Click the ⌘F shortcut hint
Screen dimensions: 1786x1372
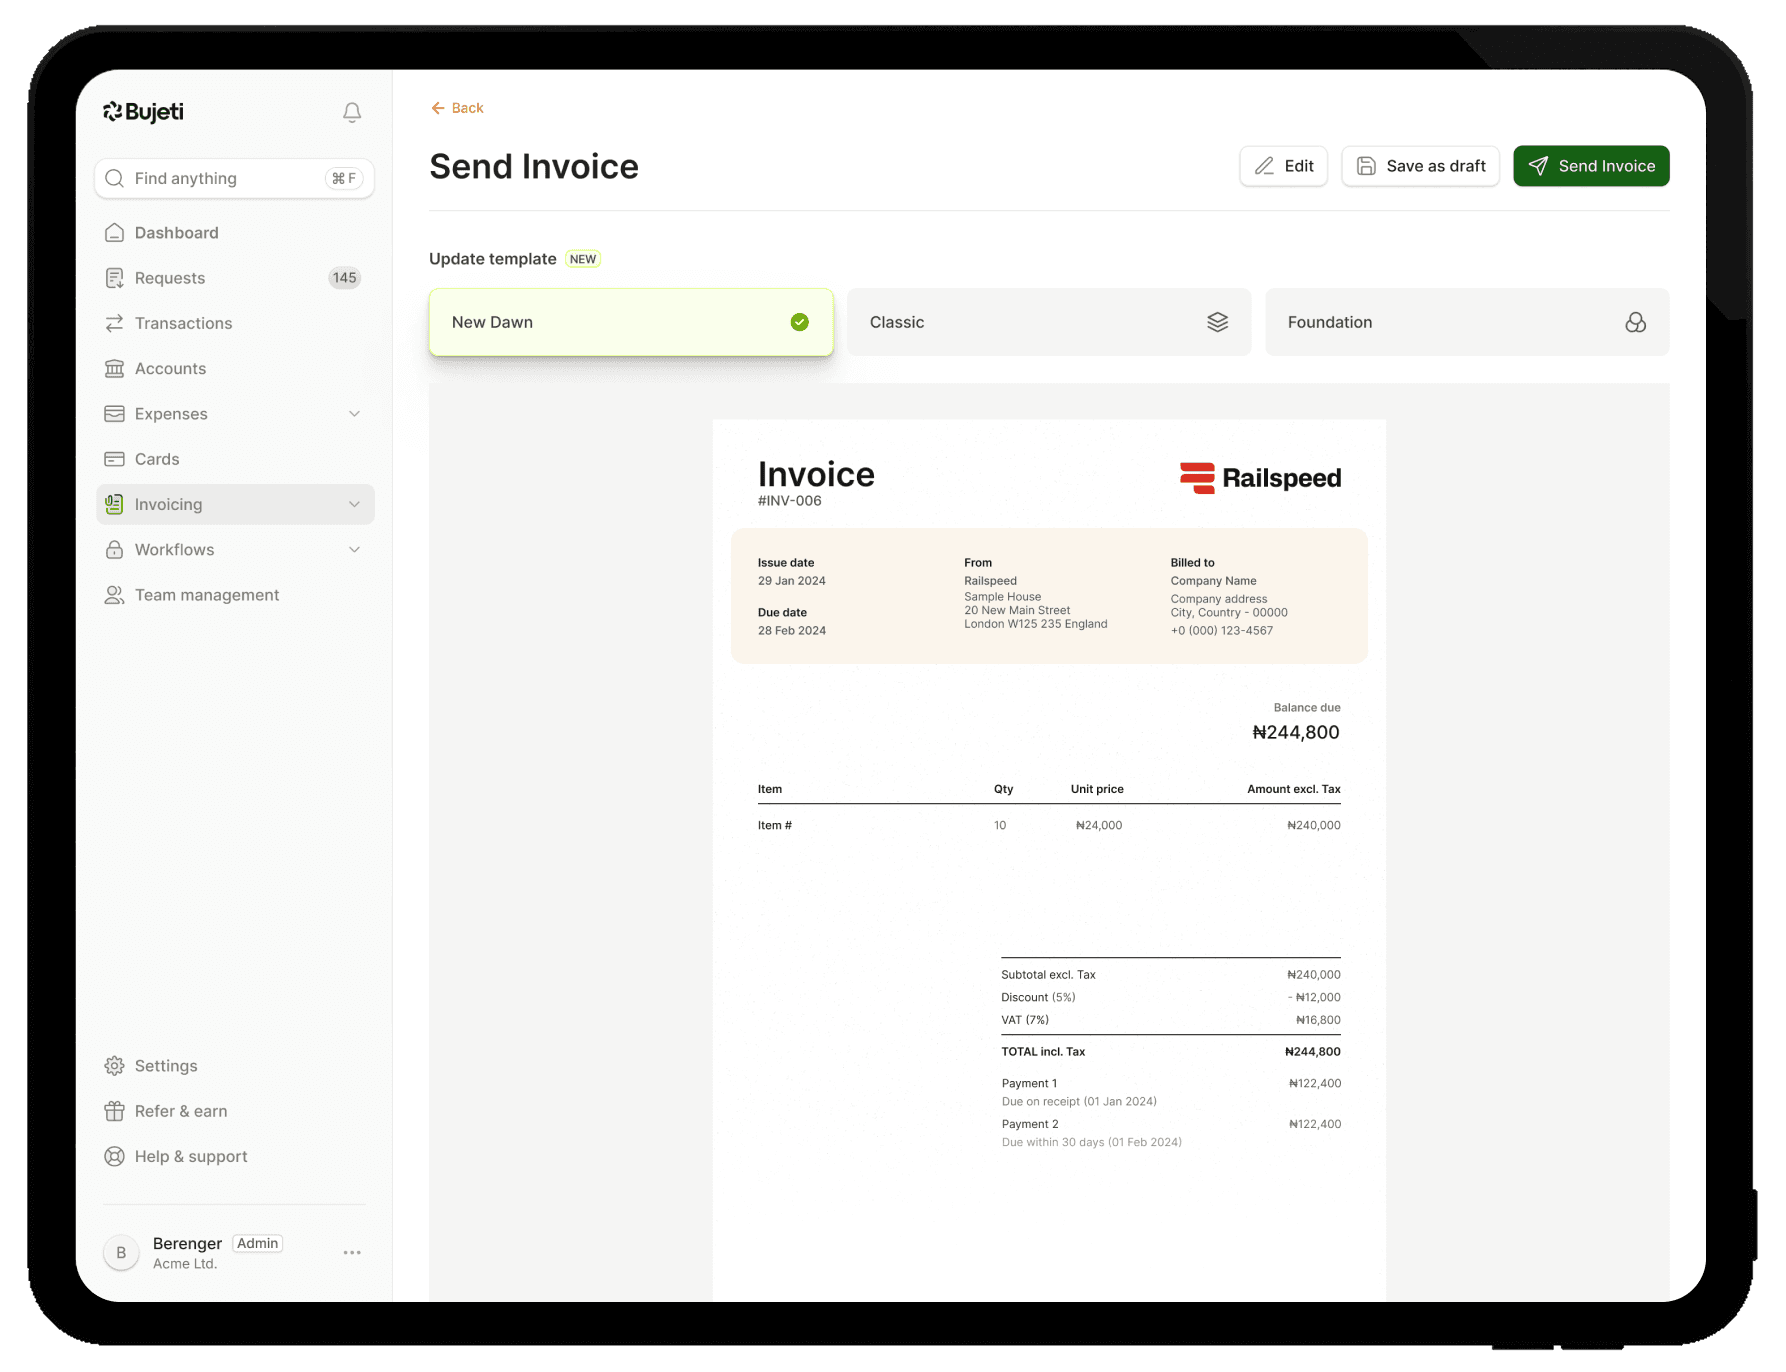click(344, 178)
